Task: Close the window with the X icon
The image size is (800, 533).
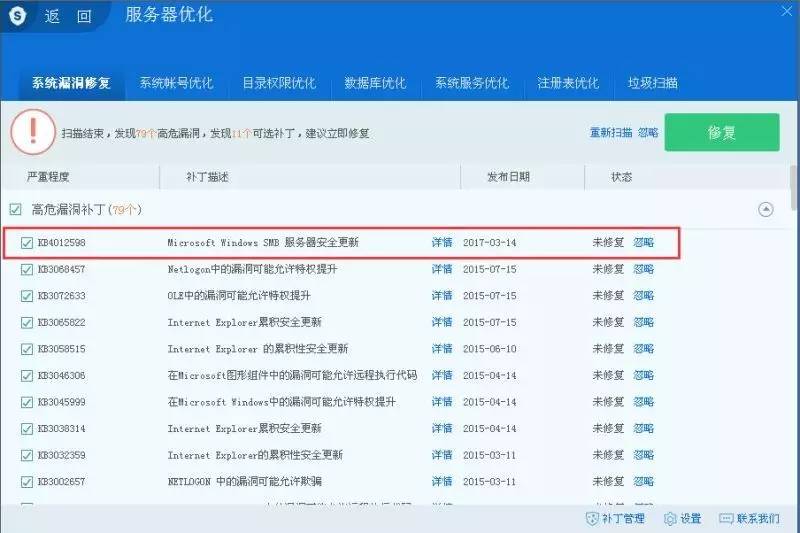Action: [787, 11]
